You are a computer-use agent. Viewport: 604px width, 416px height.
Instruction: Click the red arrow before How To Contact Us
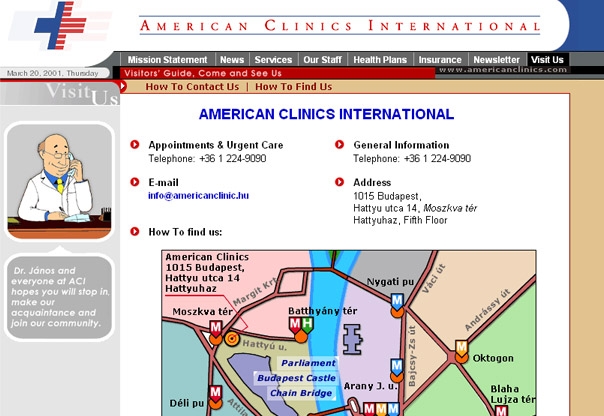point(123,86)
